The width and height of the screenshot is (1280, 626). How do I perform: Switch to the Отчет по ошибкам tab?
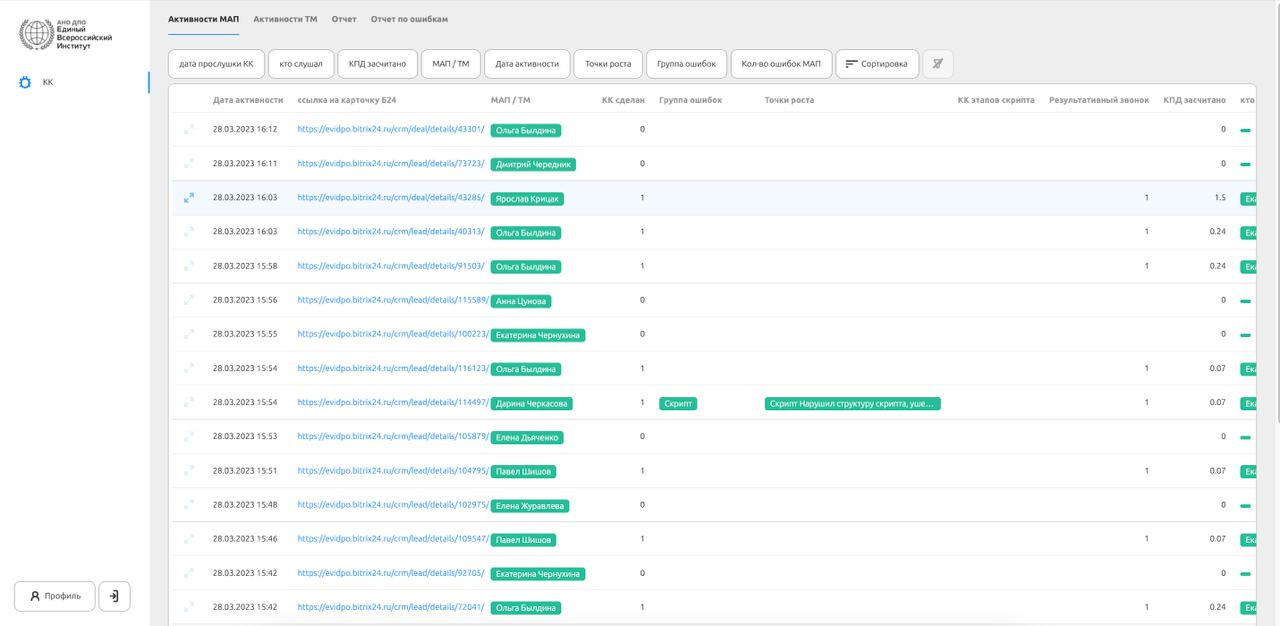tap(409, 19)
